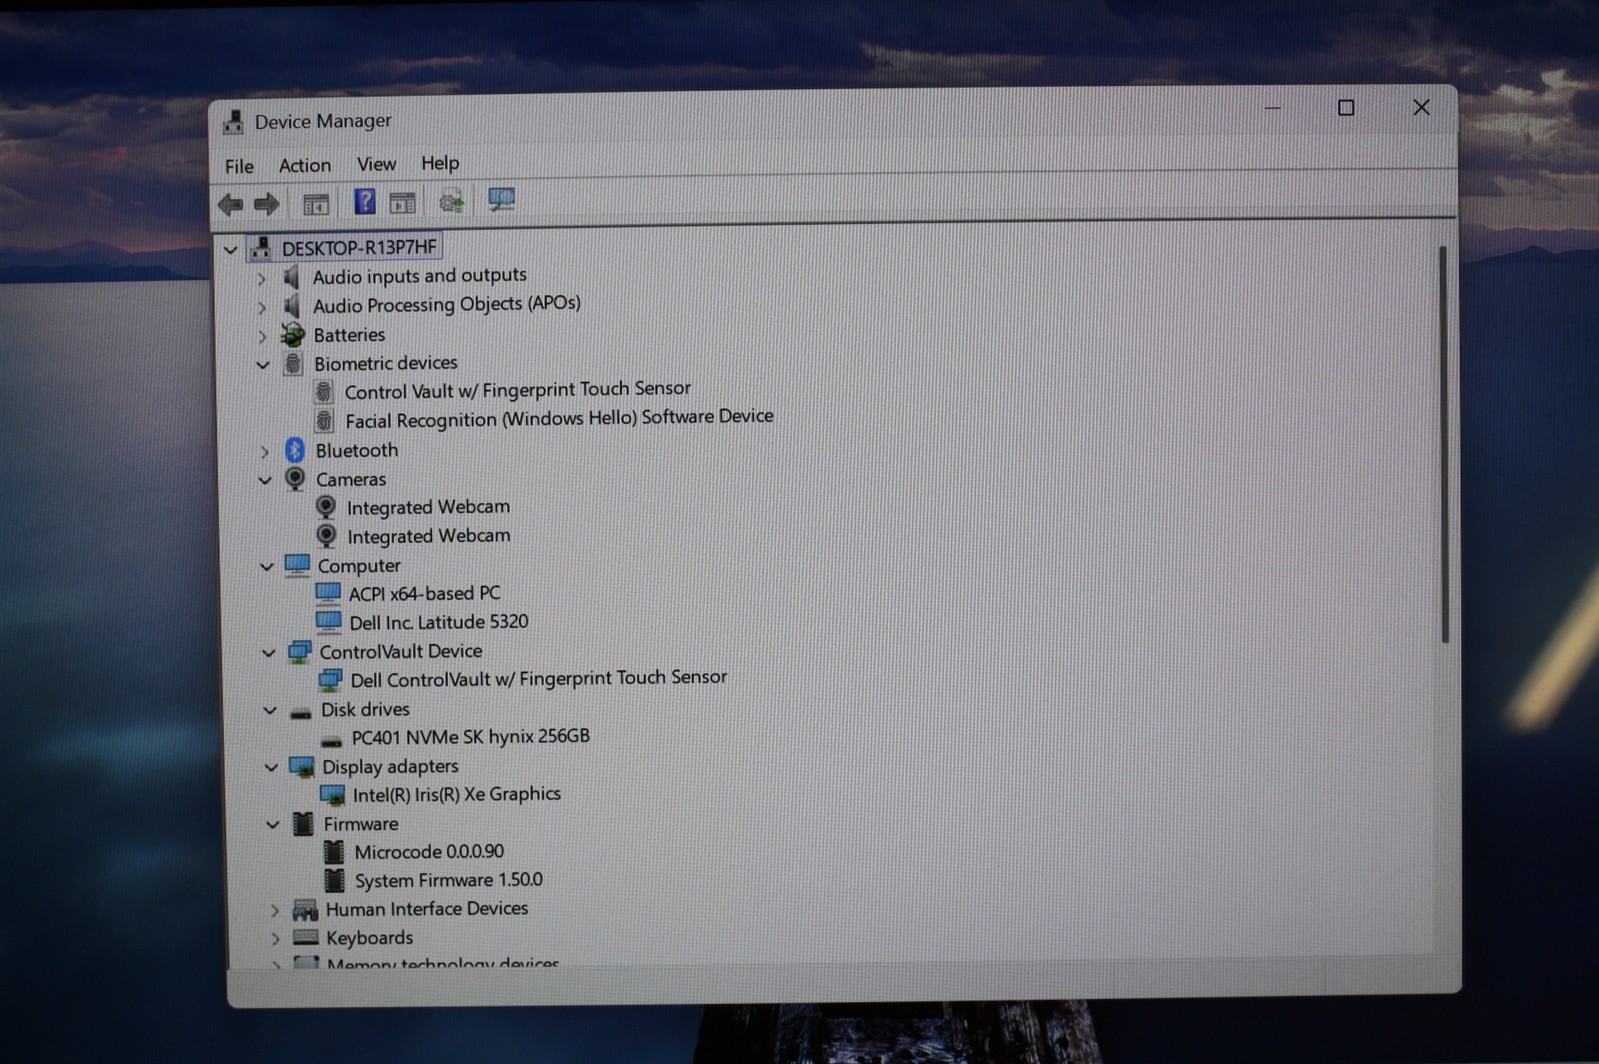Click the Firmware category chip icon
The image size is (1599, 1064).
coord(303,824)
